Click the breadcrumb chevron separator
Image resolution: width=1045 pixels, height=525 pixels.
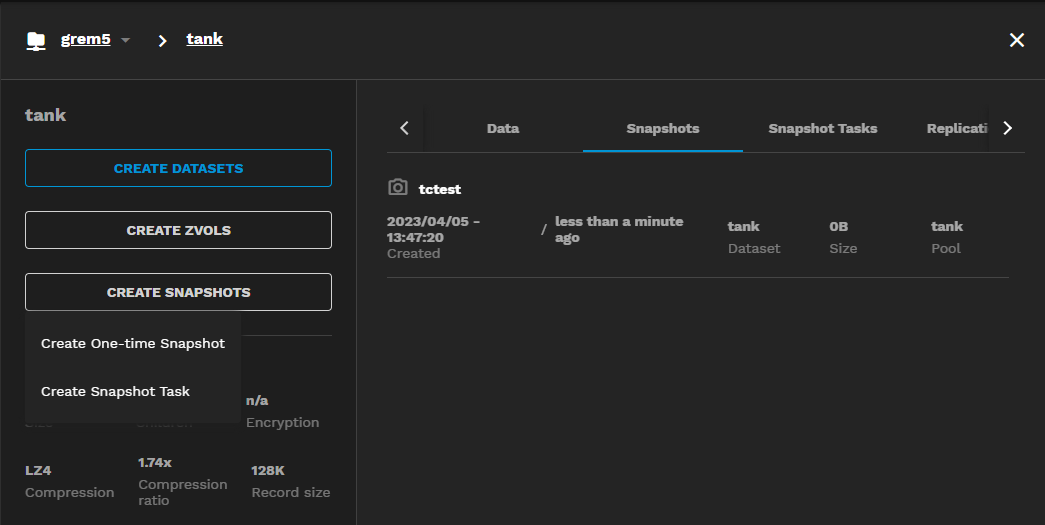coord(162,40)
